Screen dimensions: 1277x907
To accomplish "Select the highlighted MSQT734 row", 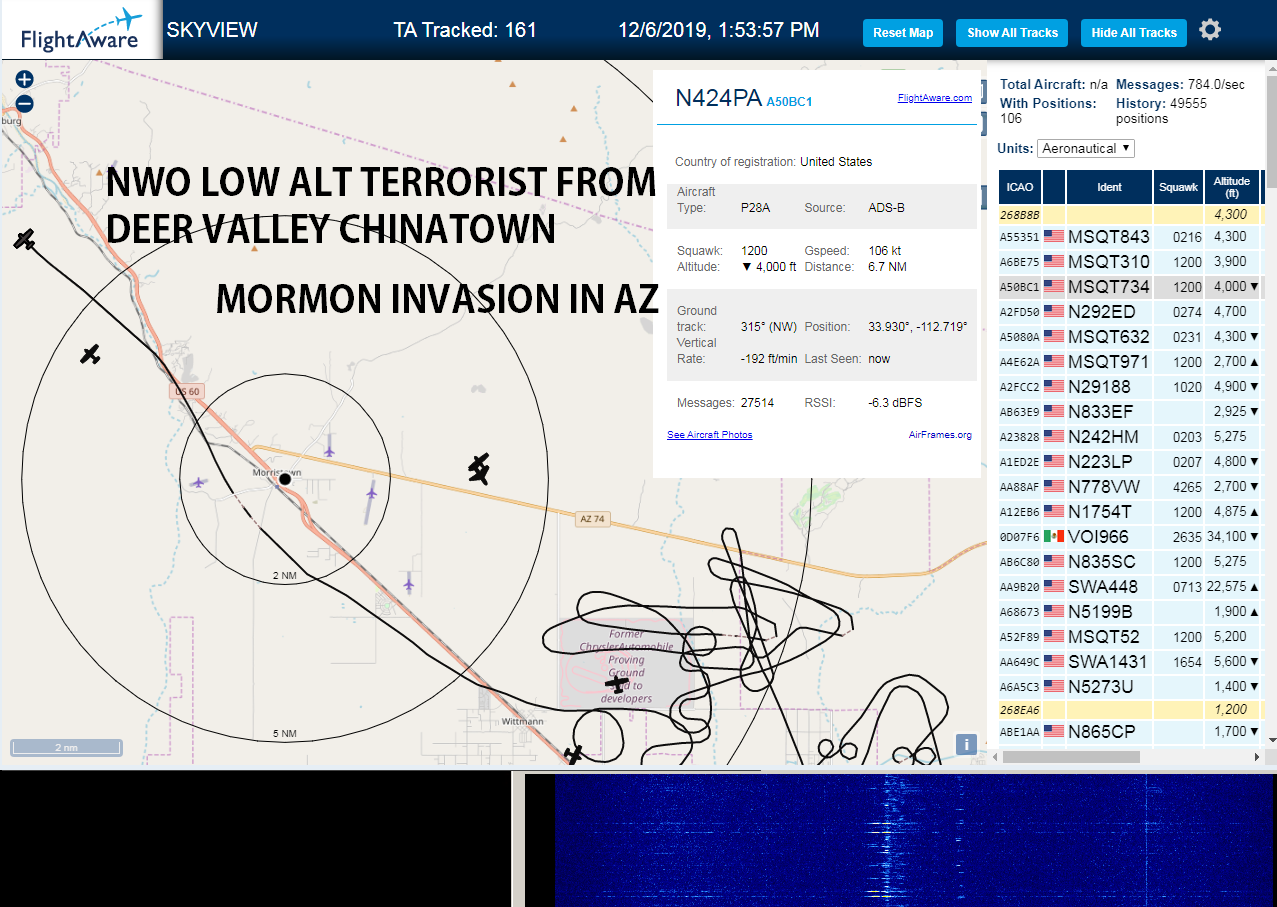I will (1130, 287).
